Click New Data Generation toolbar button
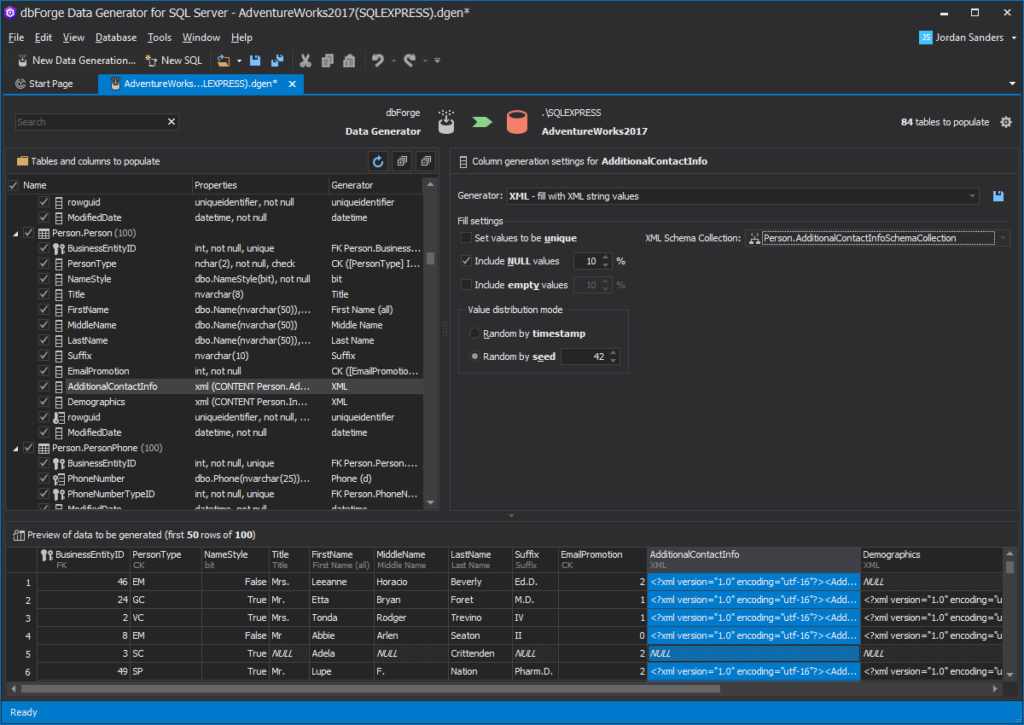The height and width of the screenshot is (725, 1024). click(x=76, y=61)
